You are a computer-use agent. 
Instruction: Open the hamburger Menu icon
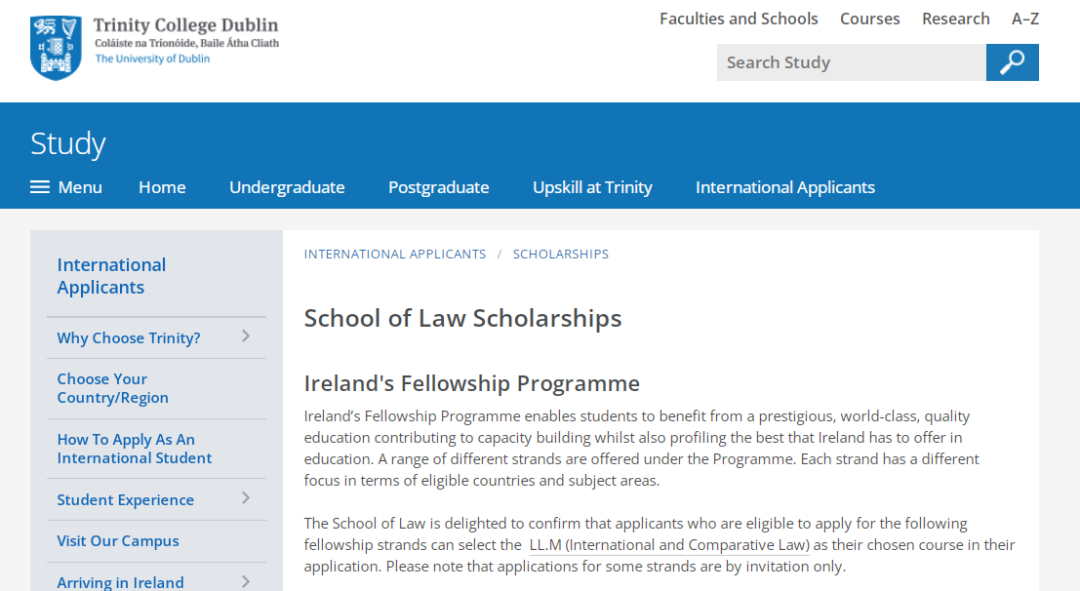coord(40,187)
